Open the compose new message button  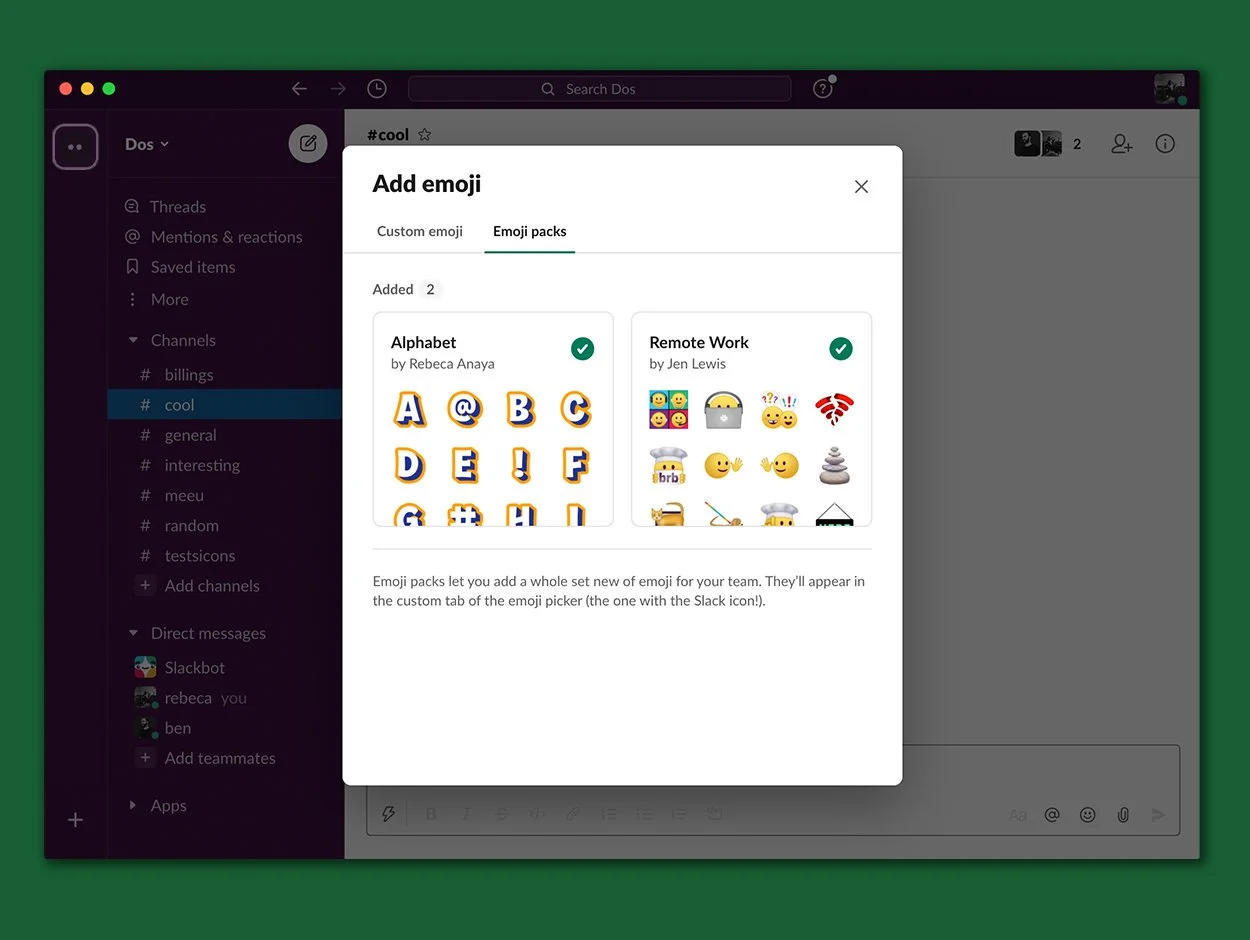point(308,144)
